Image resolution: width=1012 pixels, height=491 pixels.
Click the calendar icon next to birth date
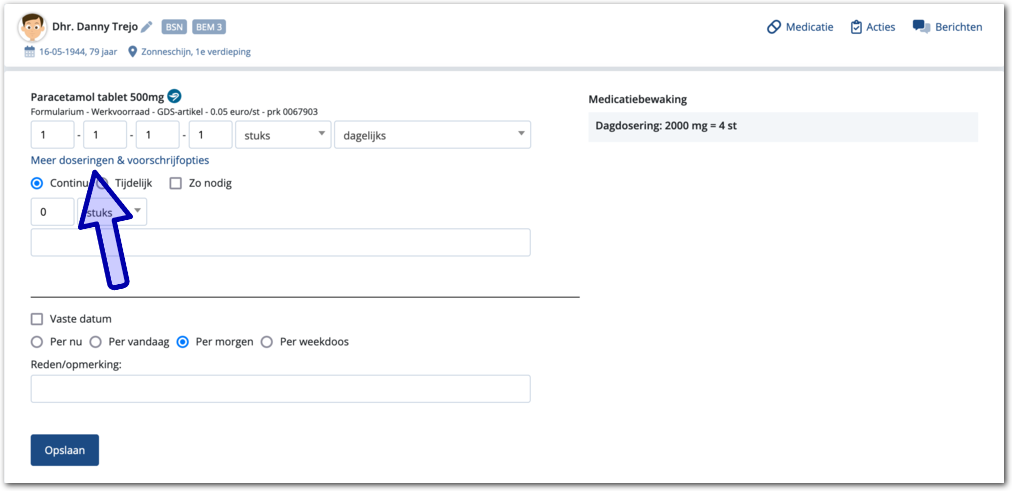pyautogui.click(x=30, y=51)
